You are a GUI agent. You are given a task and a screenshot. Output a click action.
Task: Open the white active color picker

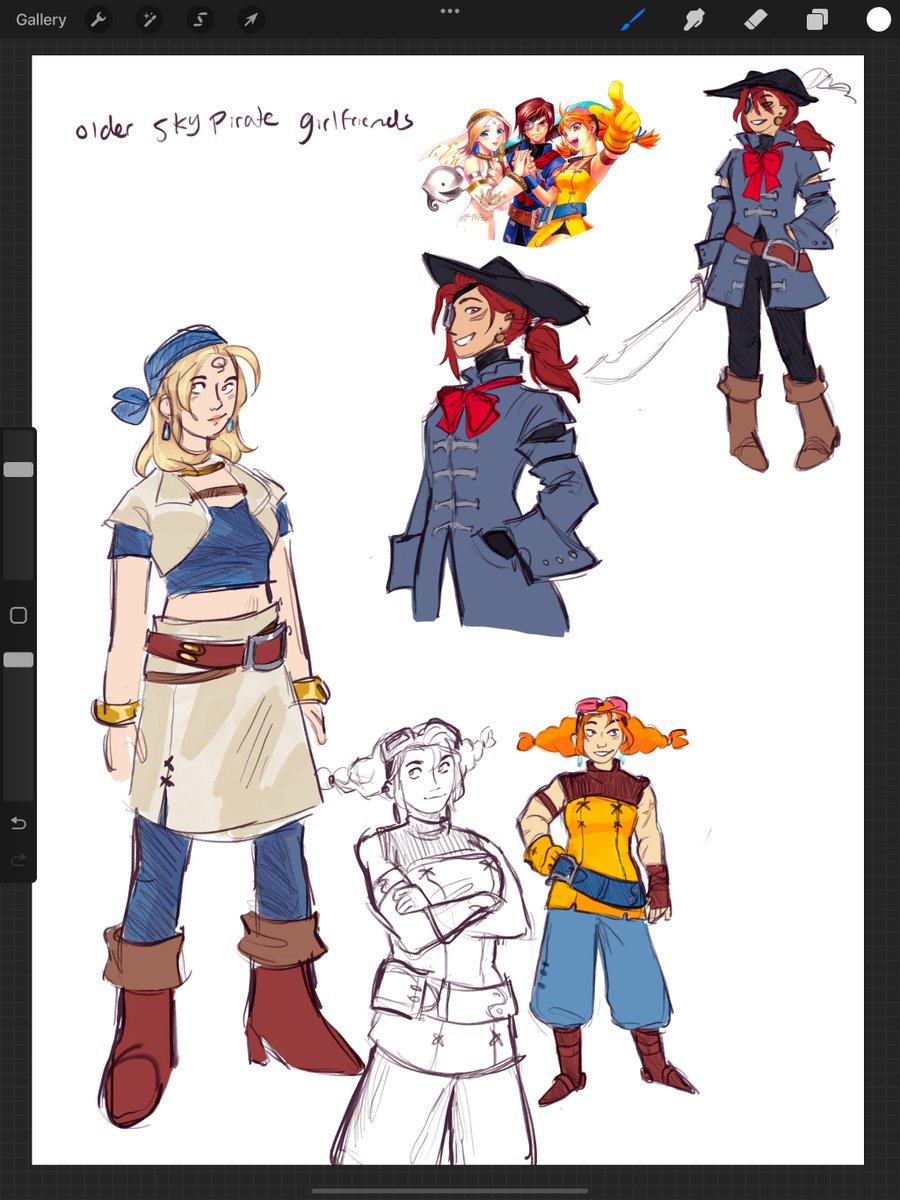tap(878, 19)
